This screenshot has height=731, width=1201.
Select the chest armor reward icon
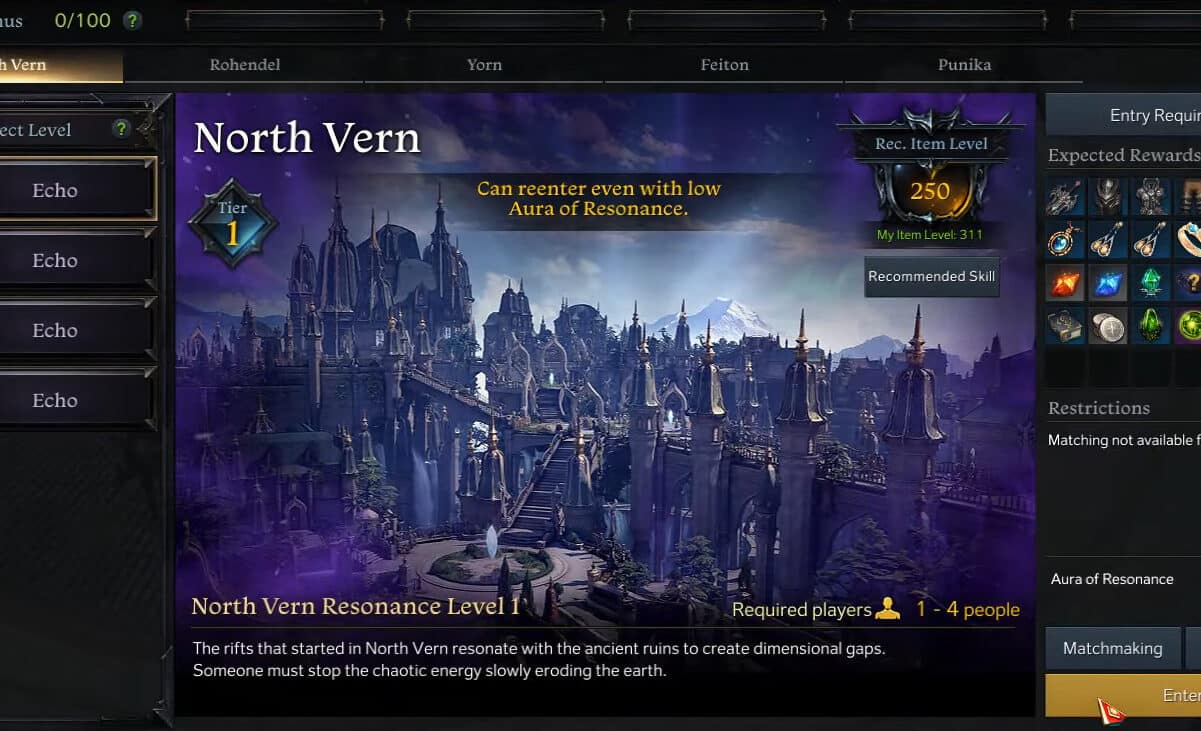(x=1151, y=197)
